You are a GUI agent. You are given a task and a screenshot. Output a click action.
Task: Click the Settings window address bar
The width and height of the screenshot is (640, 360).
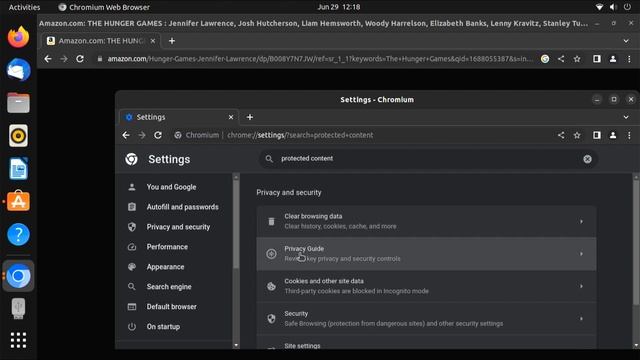pyautogui.click(x=363, y=135)
